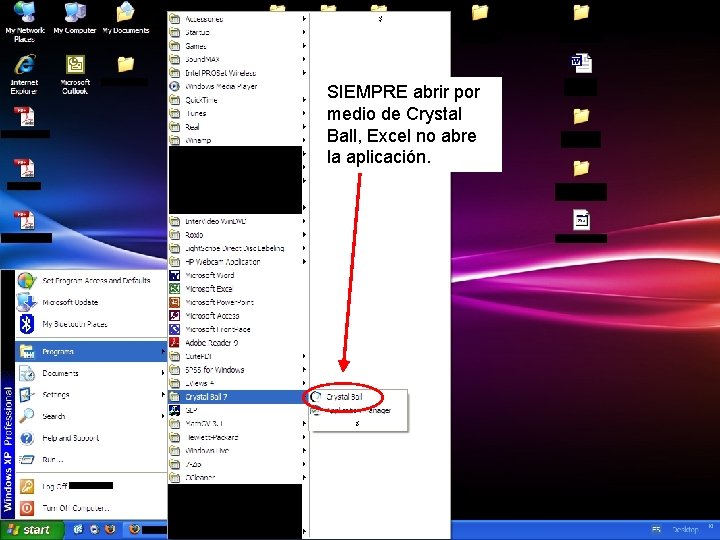Image resolution: width=720 pixels, height=540 pixels.
Task: Open LightScribe Direct Disc Labeling folder
Action: point(238,248)
